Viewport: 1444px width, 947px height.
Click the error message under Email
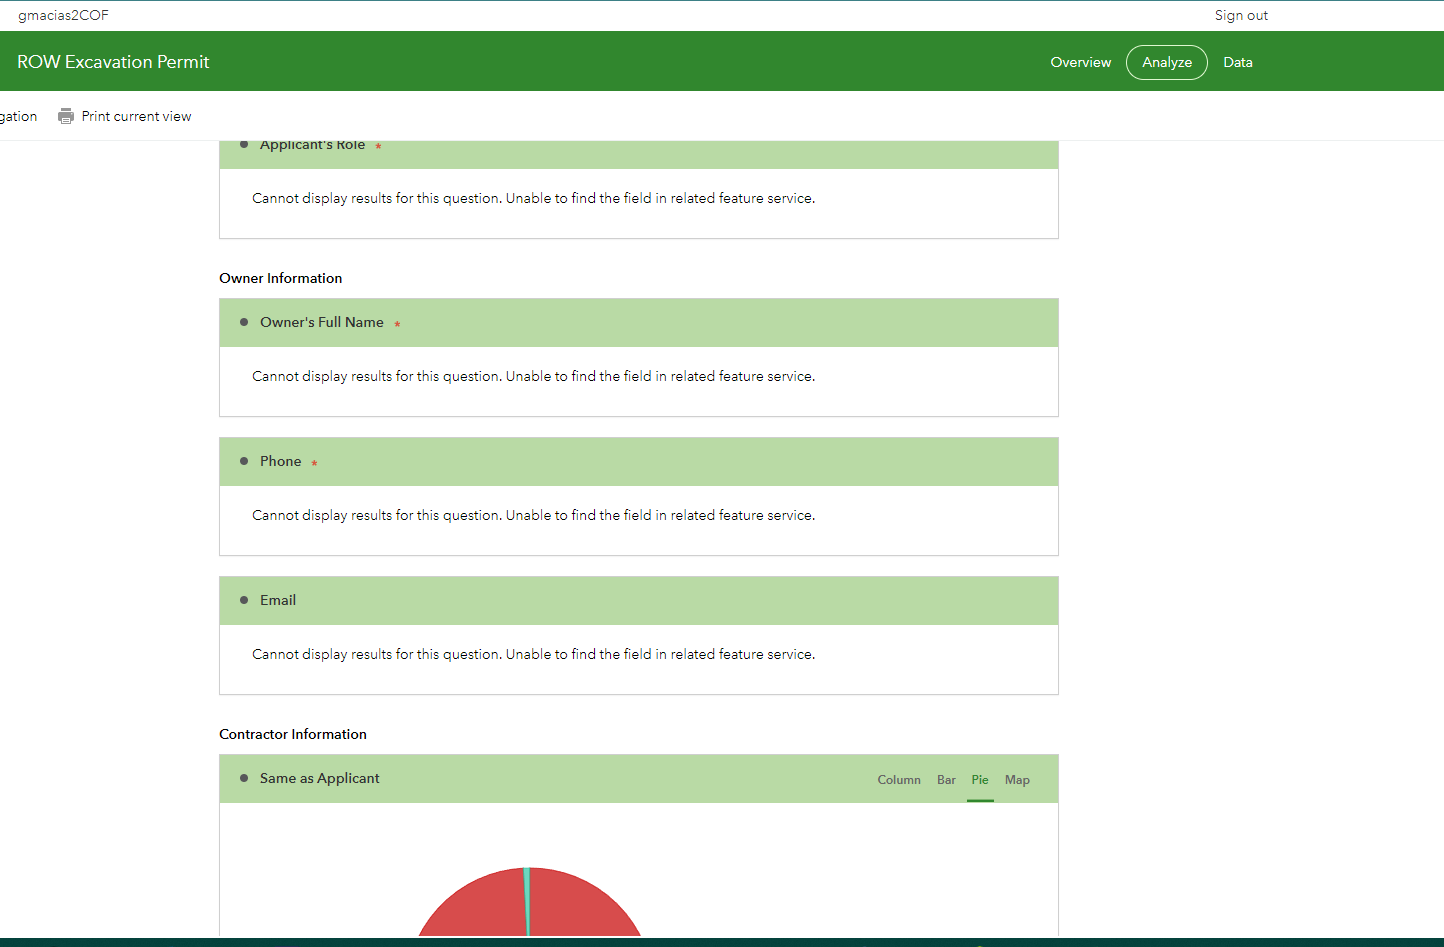[x=534, y=654]
